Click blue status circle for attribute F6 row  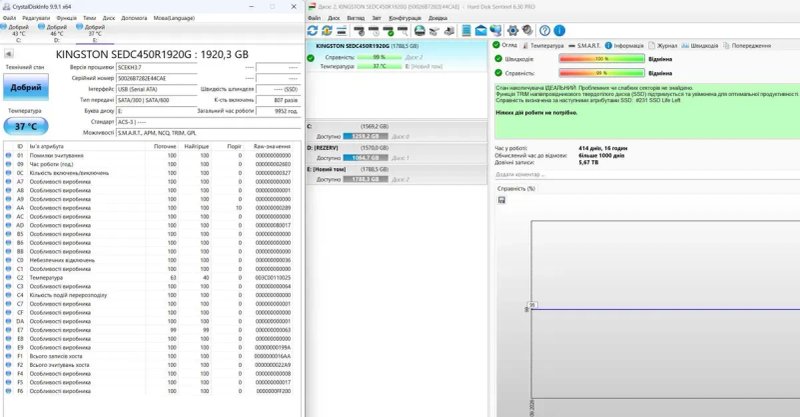coord(8,391)
